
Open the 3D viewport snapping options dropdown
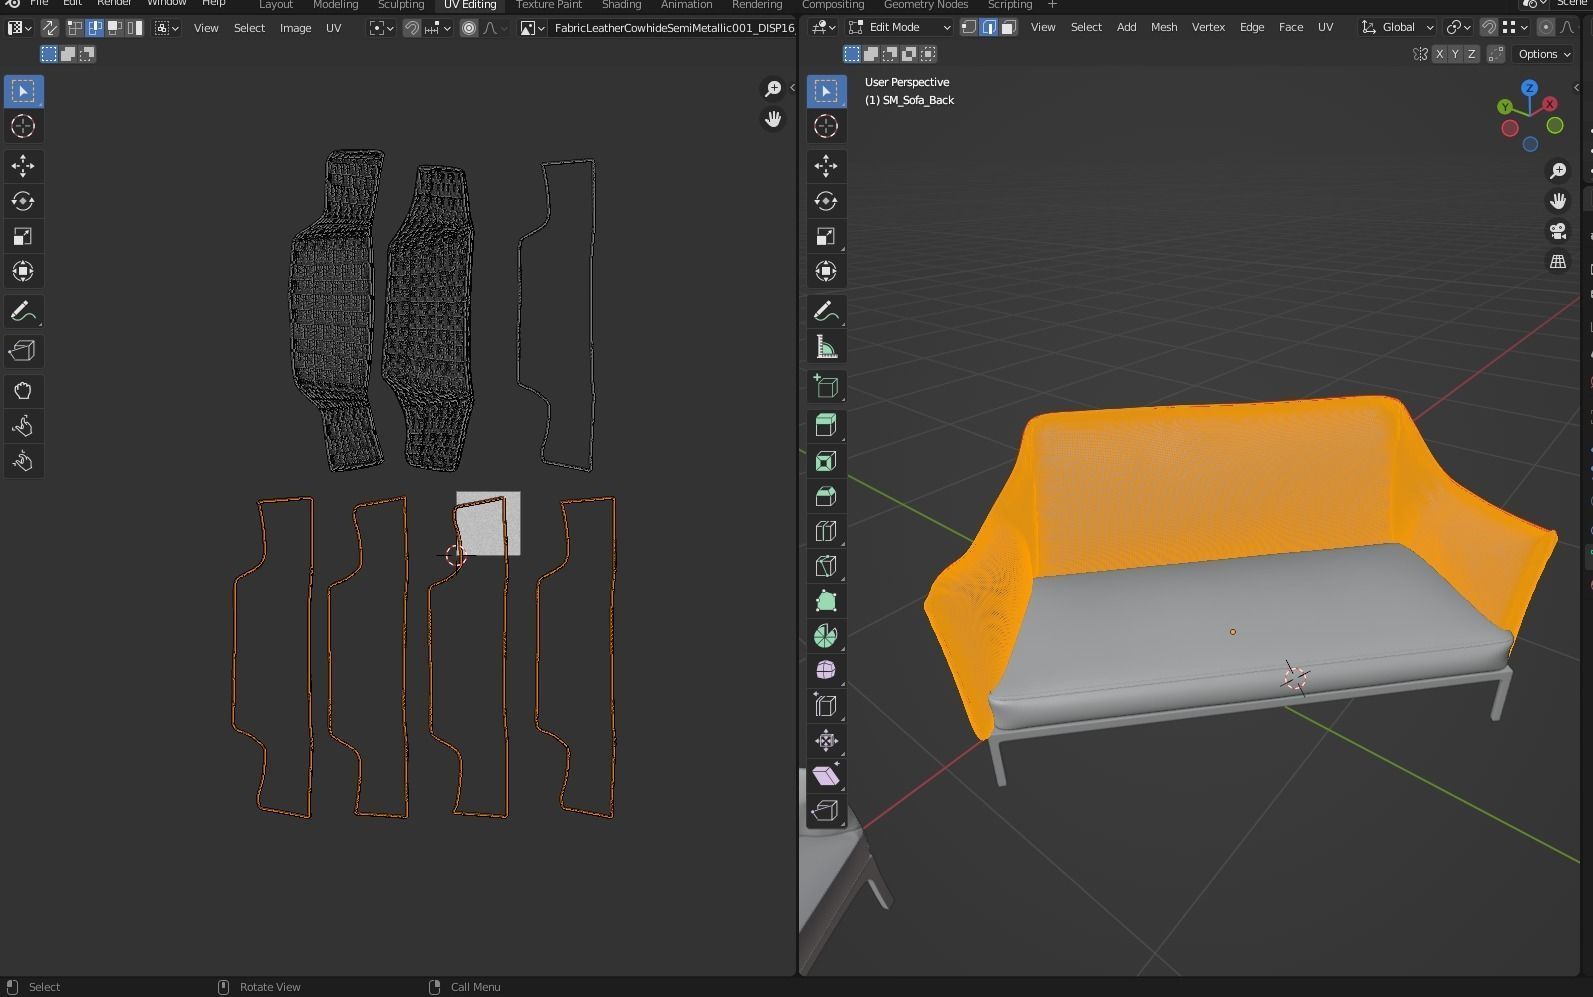tap(1513, 27)
